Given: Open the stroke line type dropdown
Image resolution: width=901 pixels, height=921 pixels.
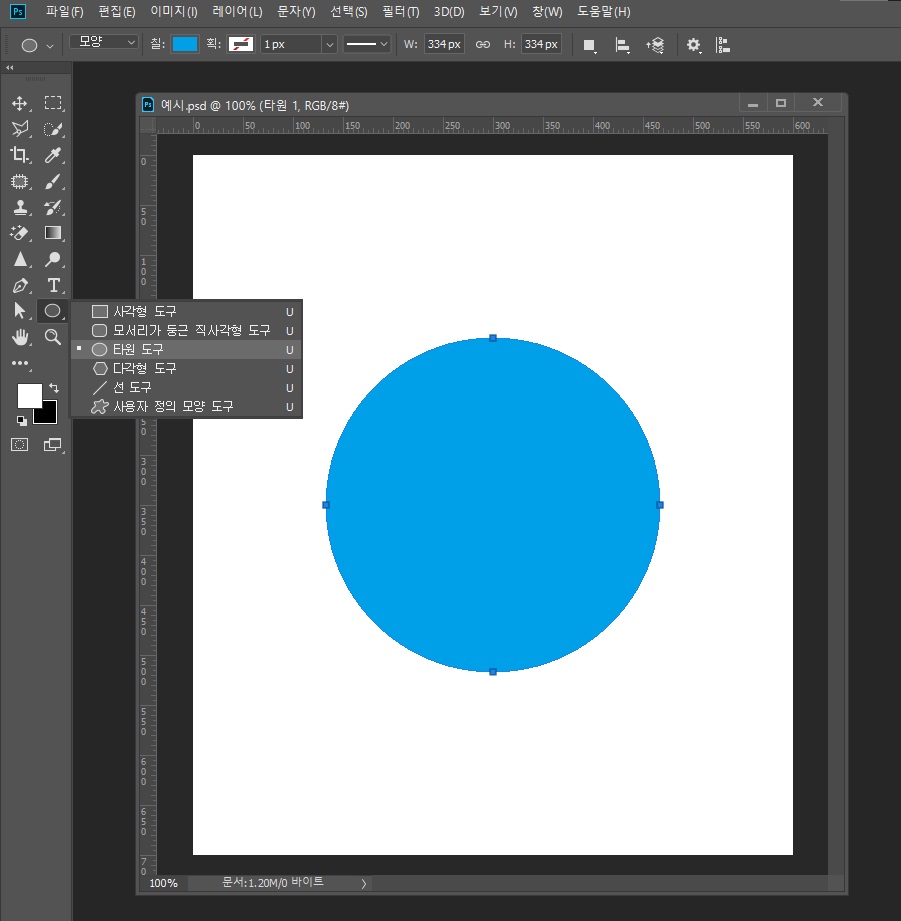Looking at the screenshot, I should pyautogui.click(x=367, y=44).
